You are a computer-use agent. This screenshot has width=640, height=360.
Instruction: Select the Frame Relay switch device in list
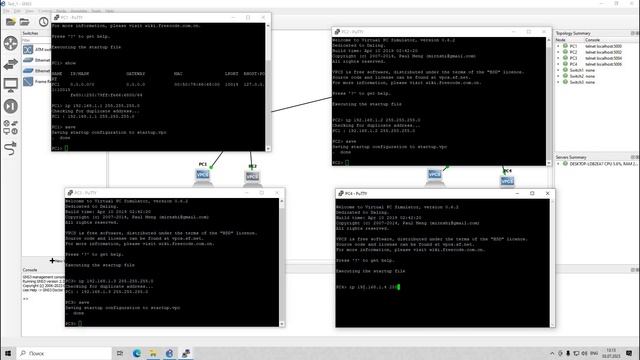tap(28, 82)
